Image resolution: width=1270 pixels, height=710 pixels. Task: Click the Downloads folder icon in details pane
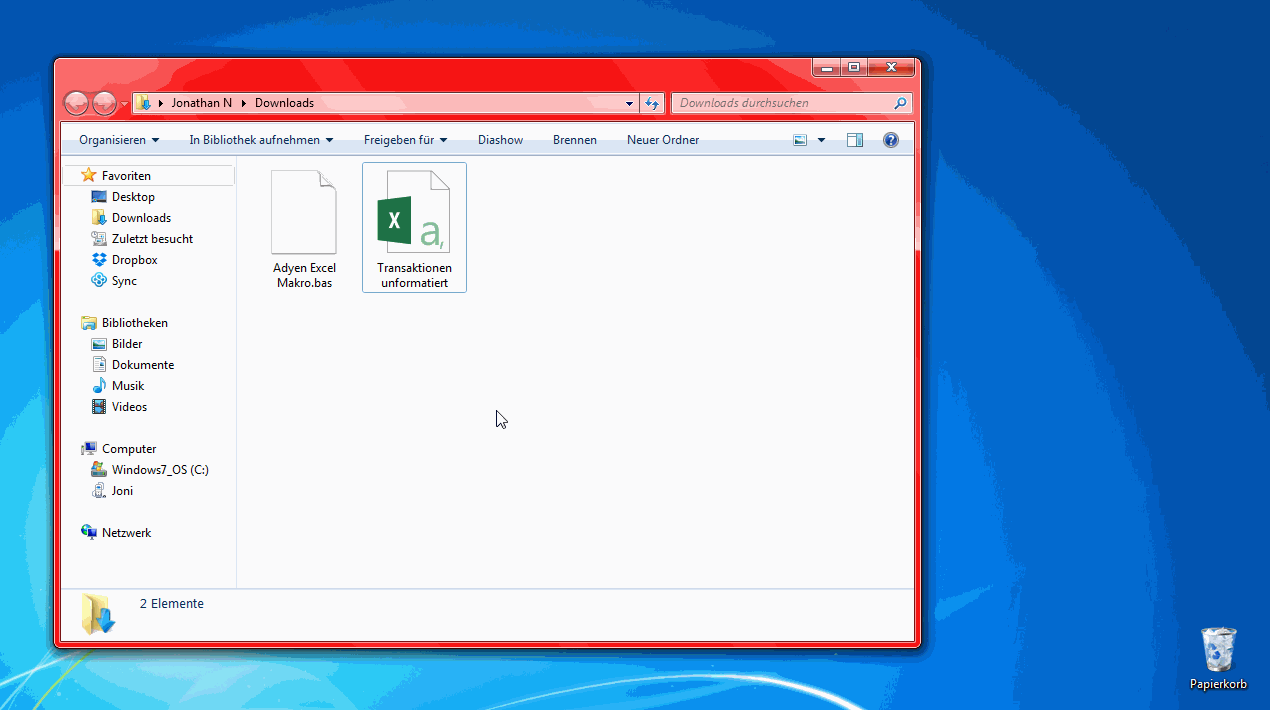coord(98,613)
